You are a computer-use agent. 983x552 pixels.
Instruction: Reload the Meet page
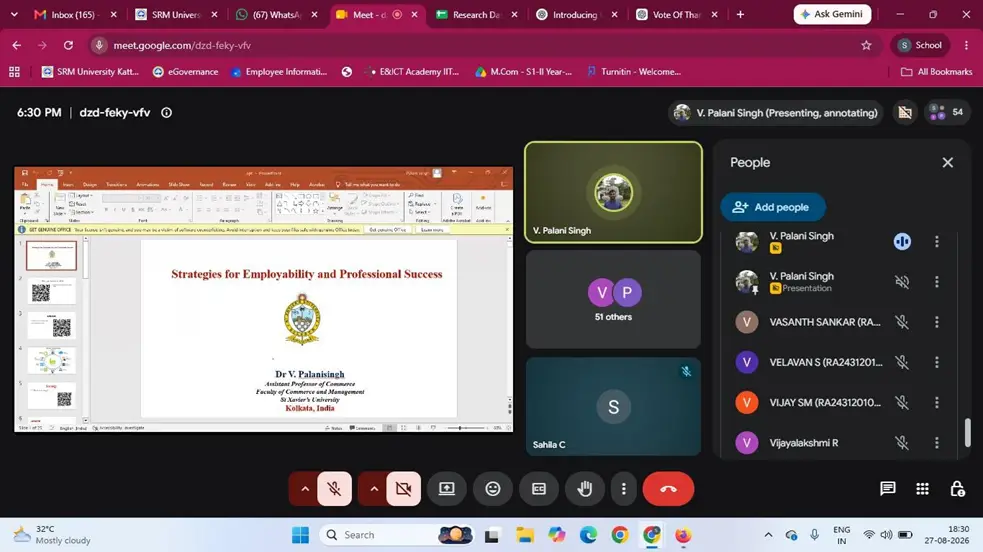(x=68, y=45)
